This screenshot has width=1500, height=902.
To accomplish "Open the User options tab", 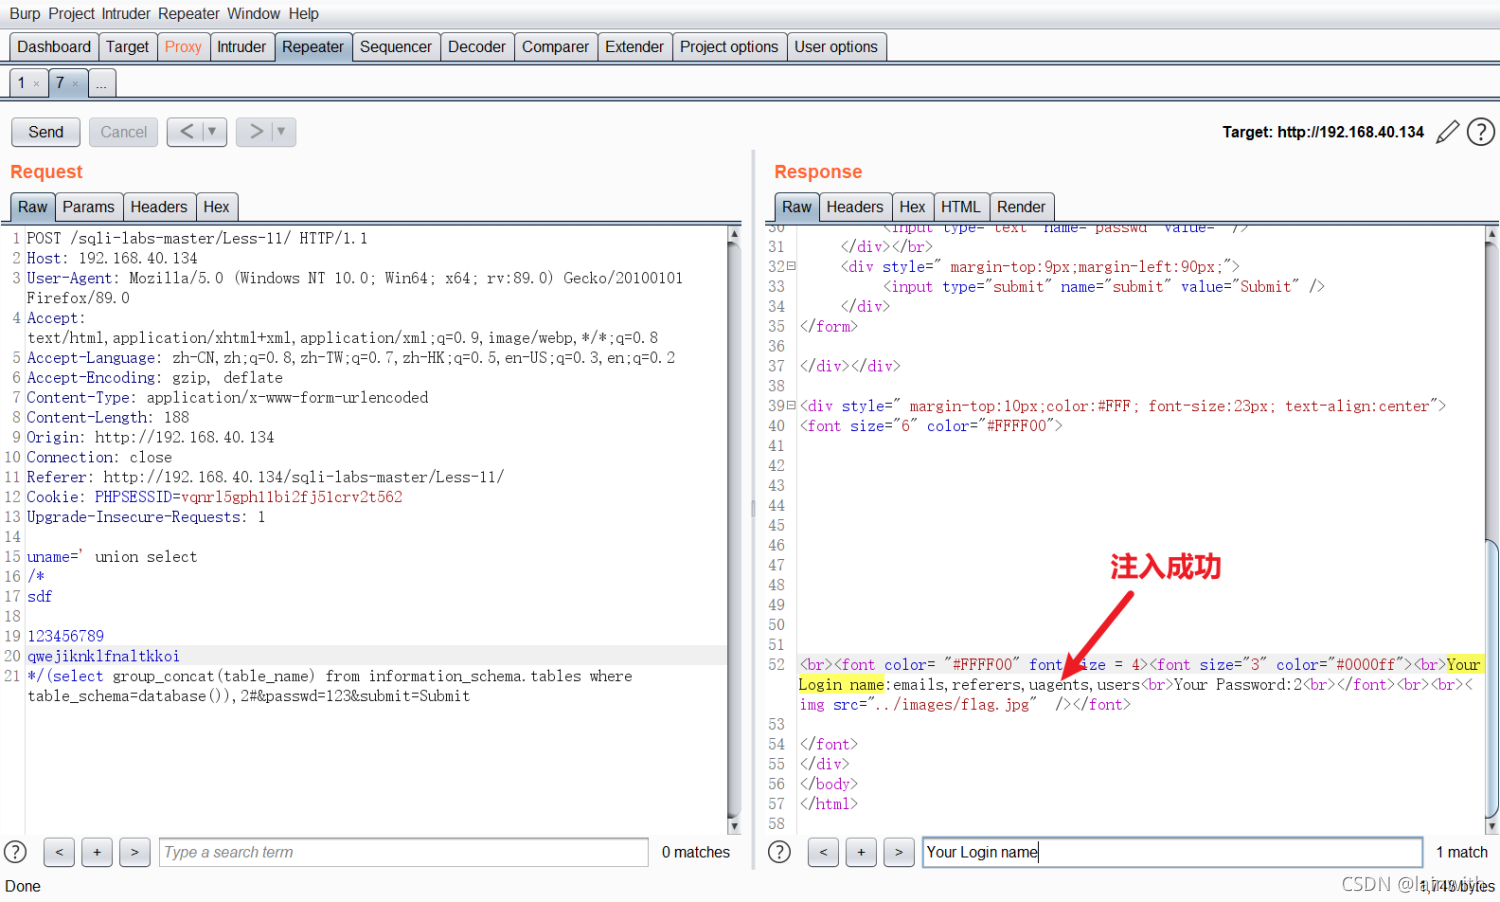I will [x=836, y=47].
